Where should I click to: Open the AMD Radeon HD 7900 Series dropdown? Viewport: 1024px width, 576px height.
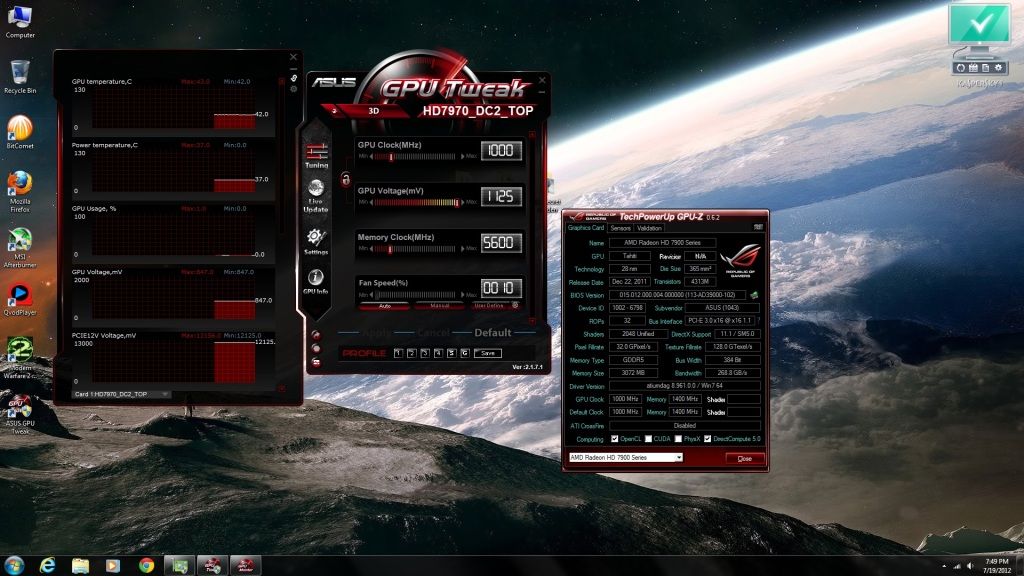[x=626, y=458]
